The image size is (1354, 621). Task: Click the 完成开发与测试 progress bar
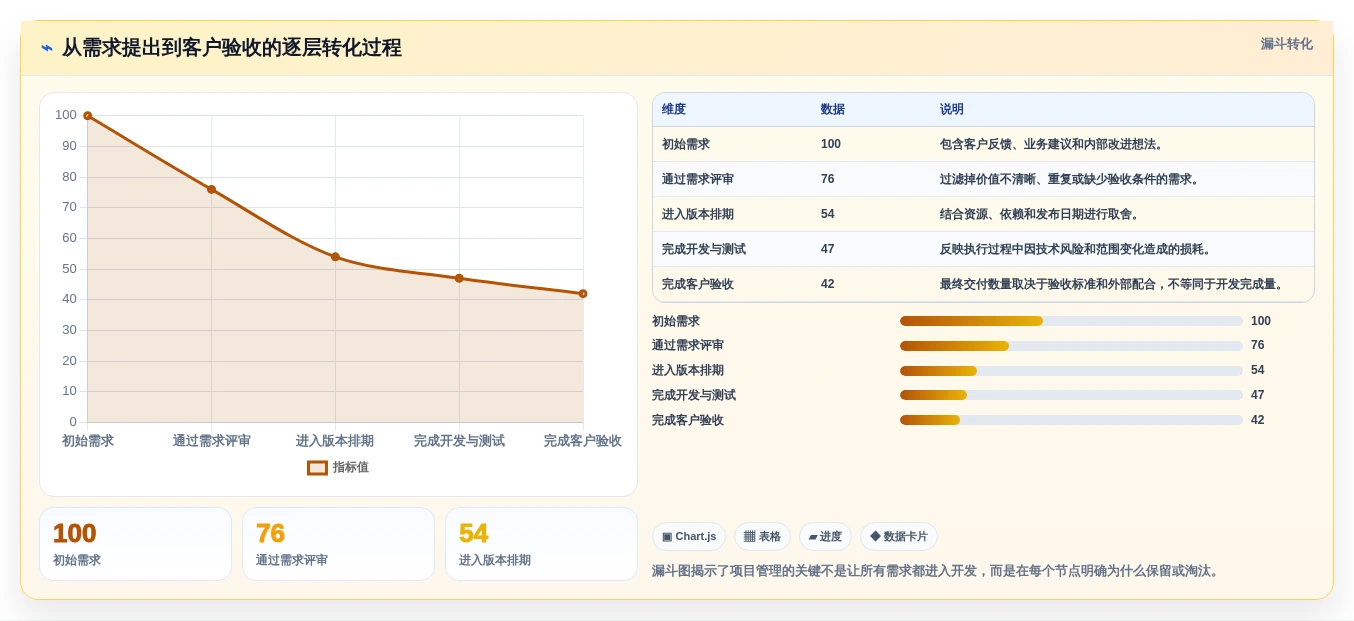pyautogui.click(x=1071, y=395)
